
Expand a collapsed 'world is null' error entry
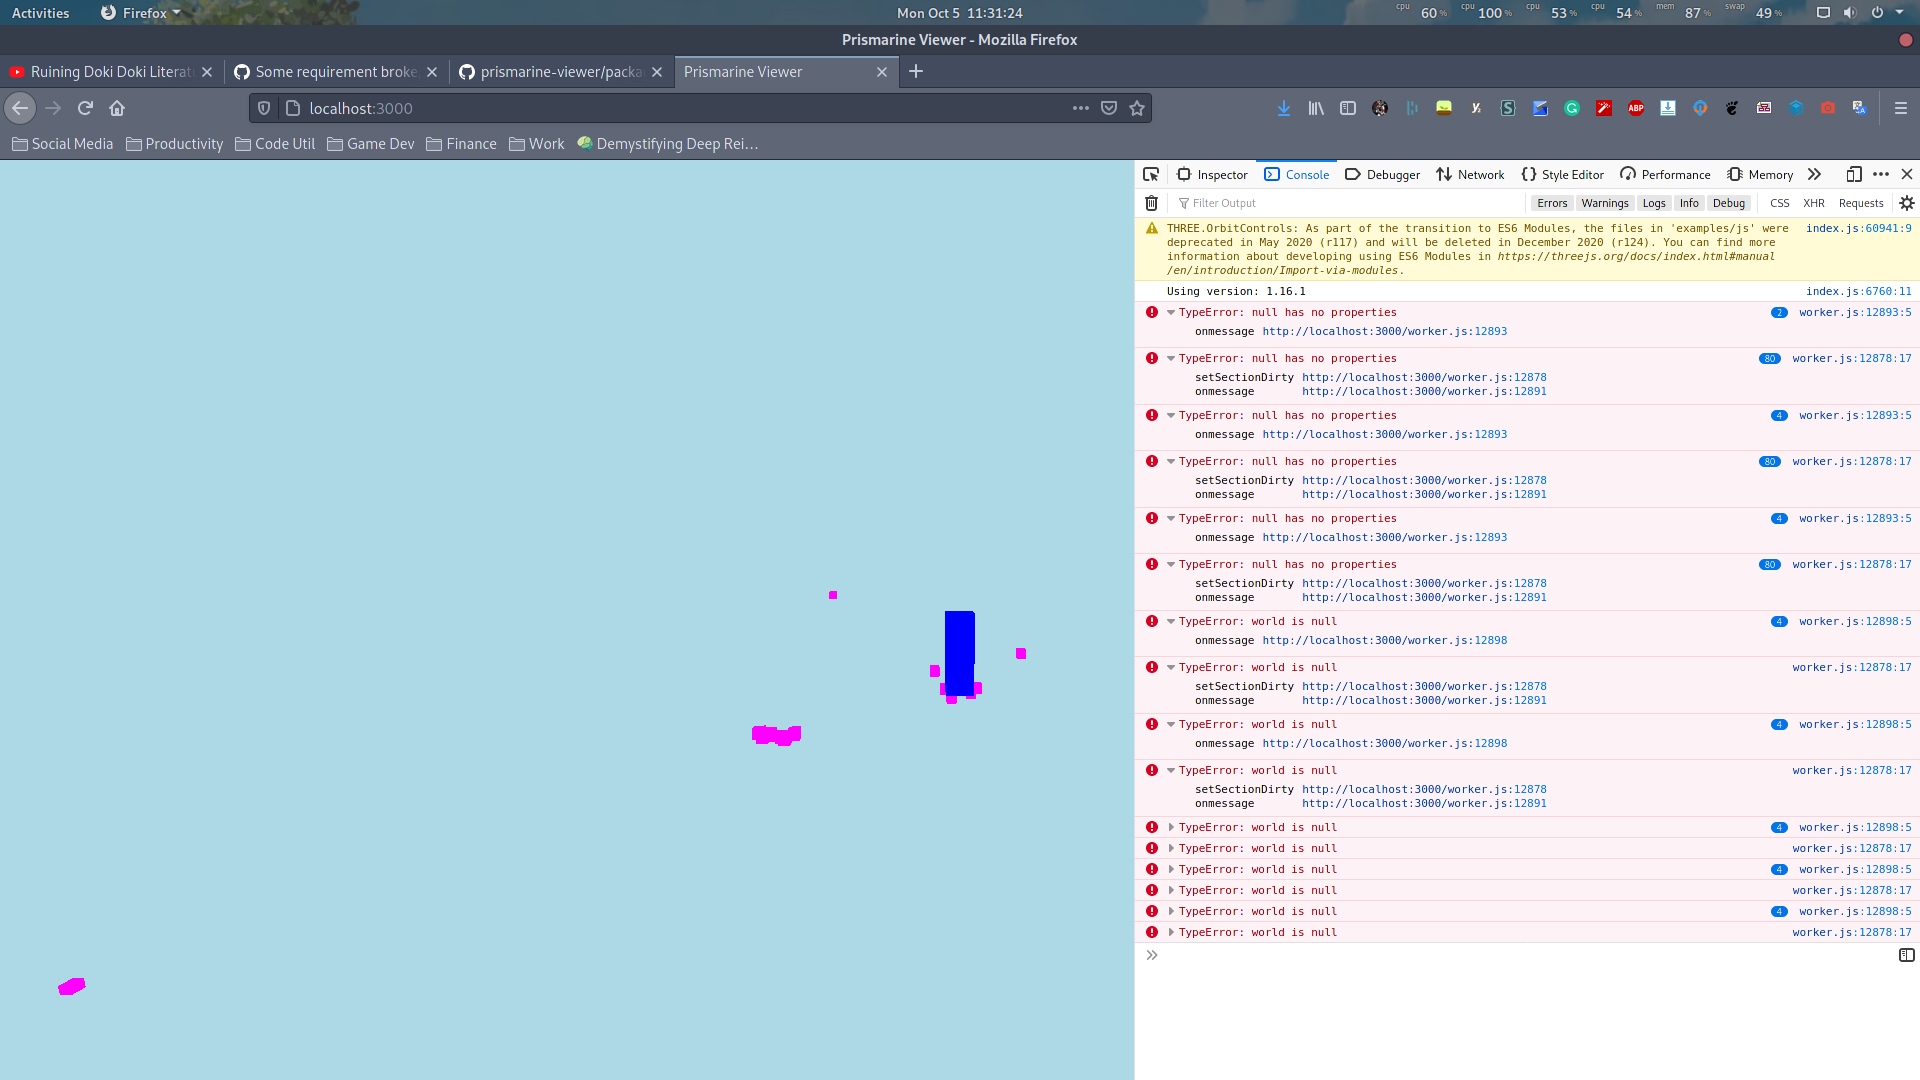[1170, 827]
